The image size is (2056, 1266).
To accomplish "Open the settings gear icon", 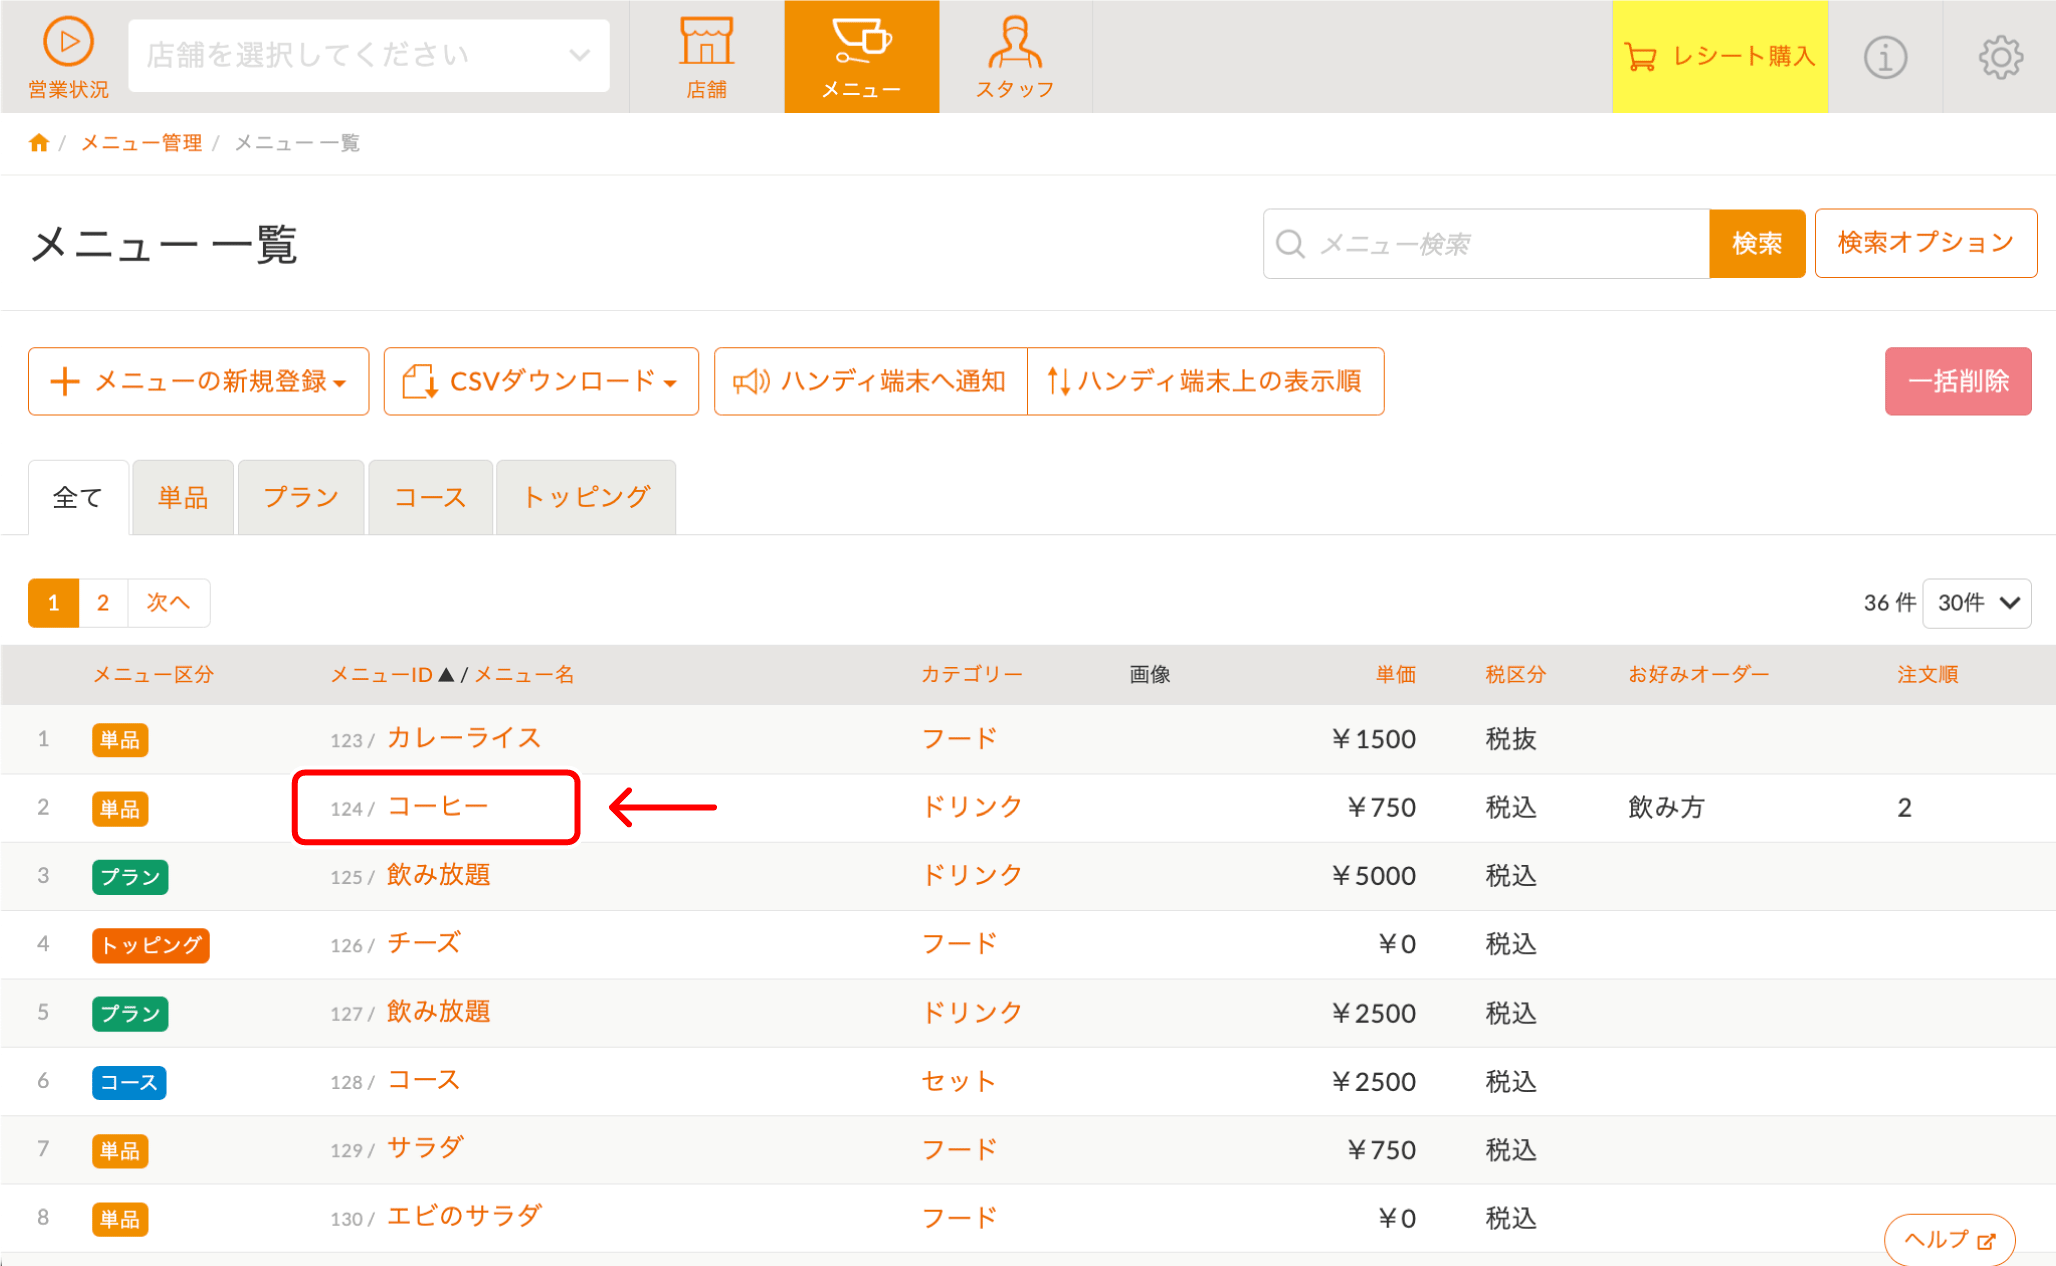I will pyautogui.click(x=2000, y=57).
